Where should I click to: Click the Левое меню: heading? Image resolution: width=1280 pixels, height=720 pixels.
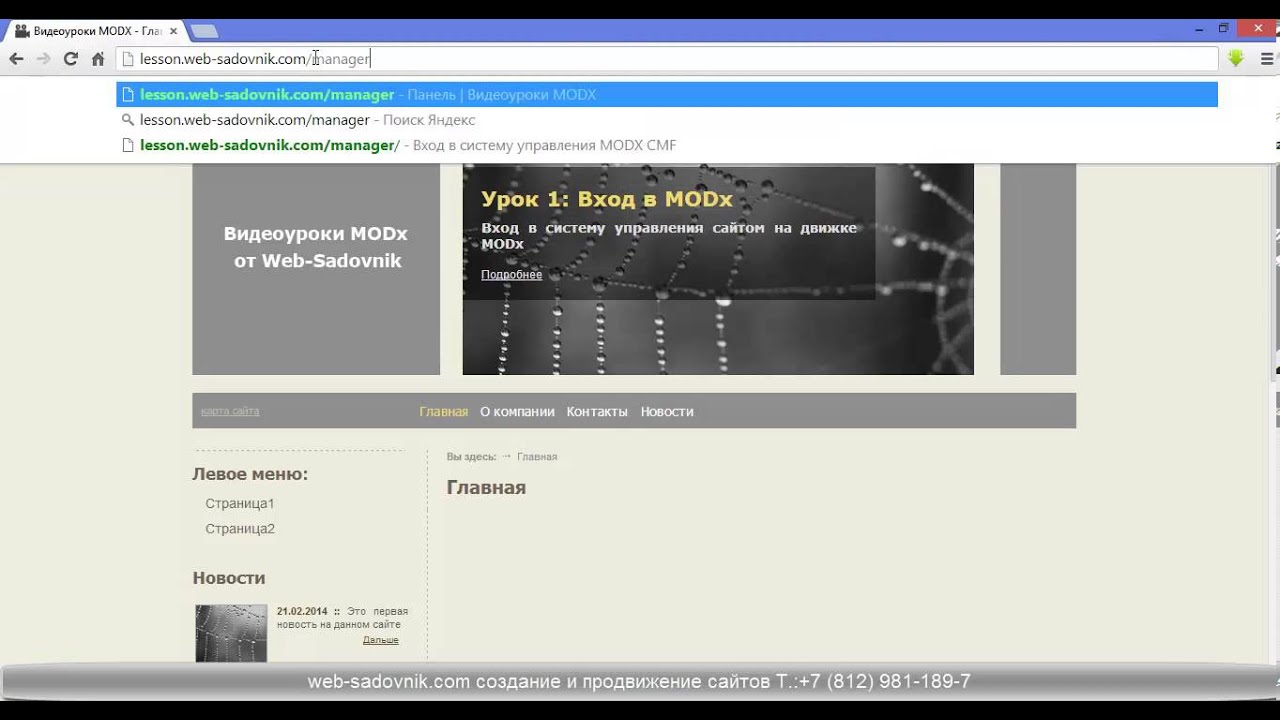click(x=250, y=474)
